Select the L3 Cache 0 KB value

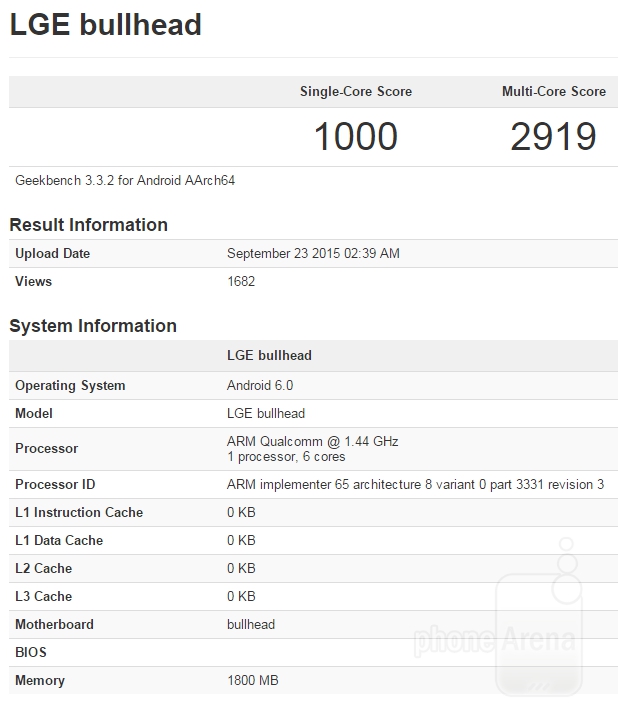[241, 597]
